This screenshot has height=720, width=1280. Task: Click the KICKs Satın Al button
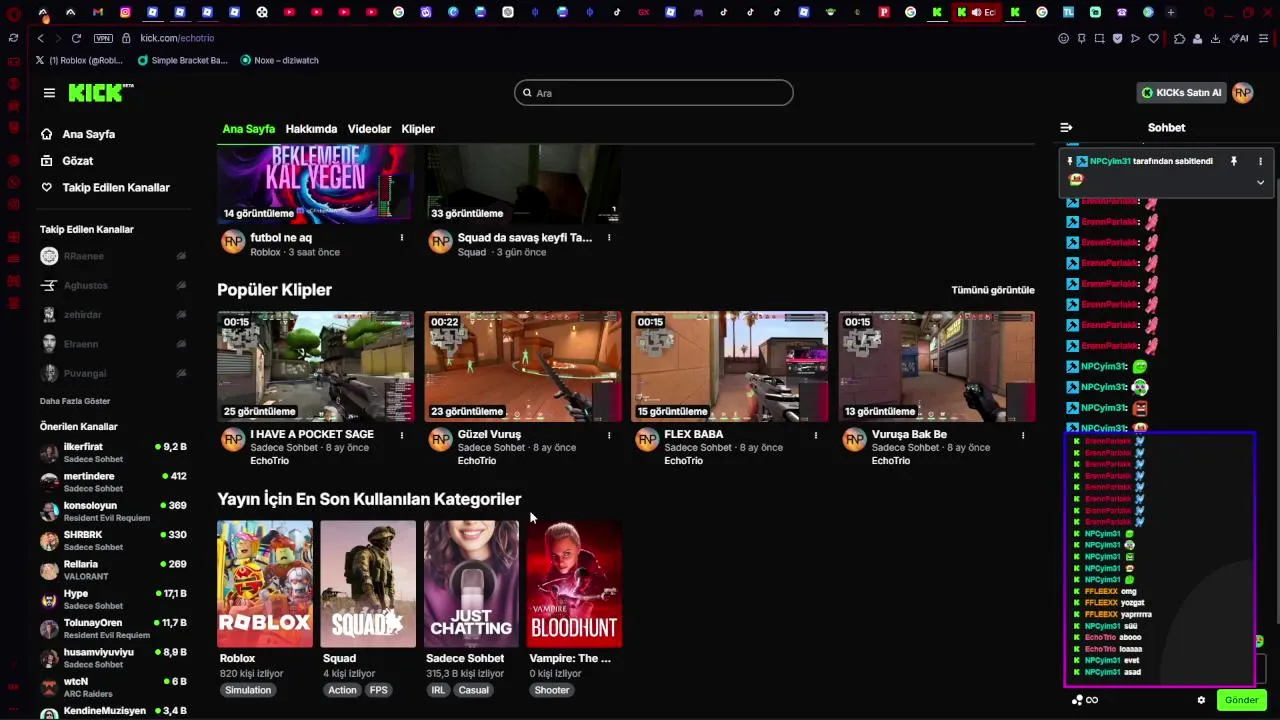[1182, 93]
